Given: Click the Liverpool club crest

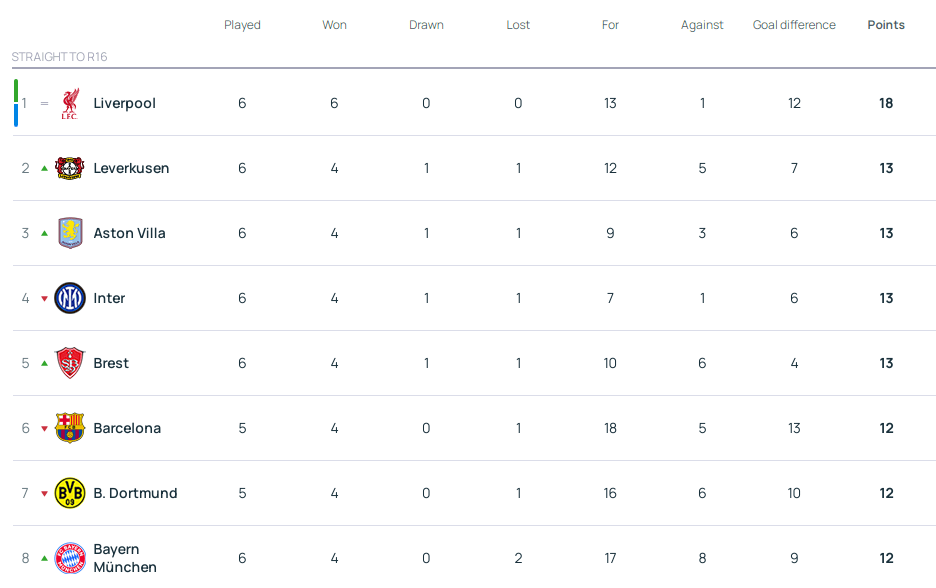Looking at the screenshot, I should click(69, 103).
